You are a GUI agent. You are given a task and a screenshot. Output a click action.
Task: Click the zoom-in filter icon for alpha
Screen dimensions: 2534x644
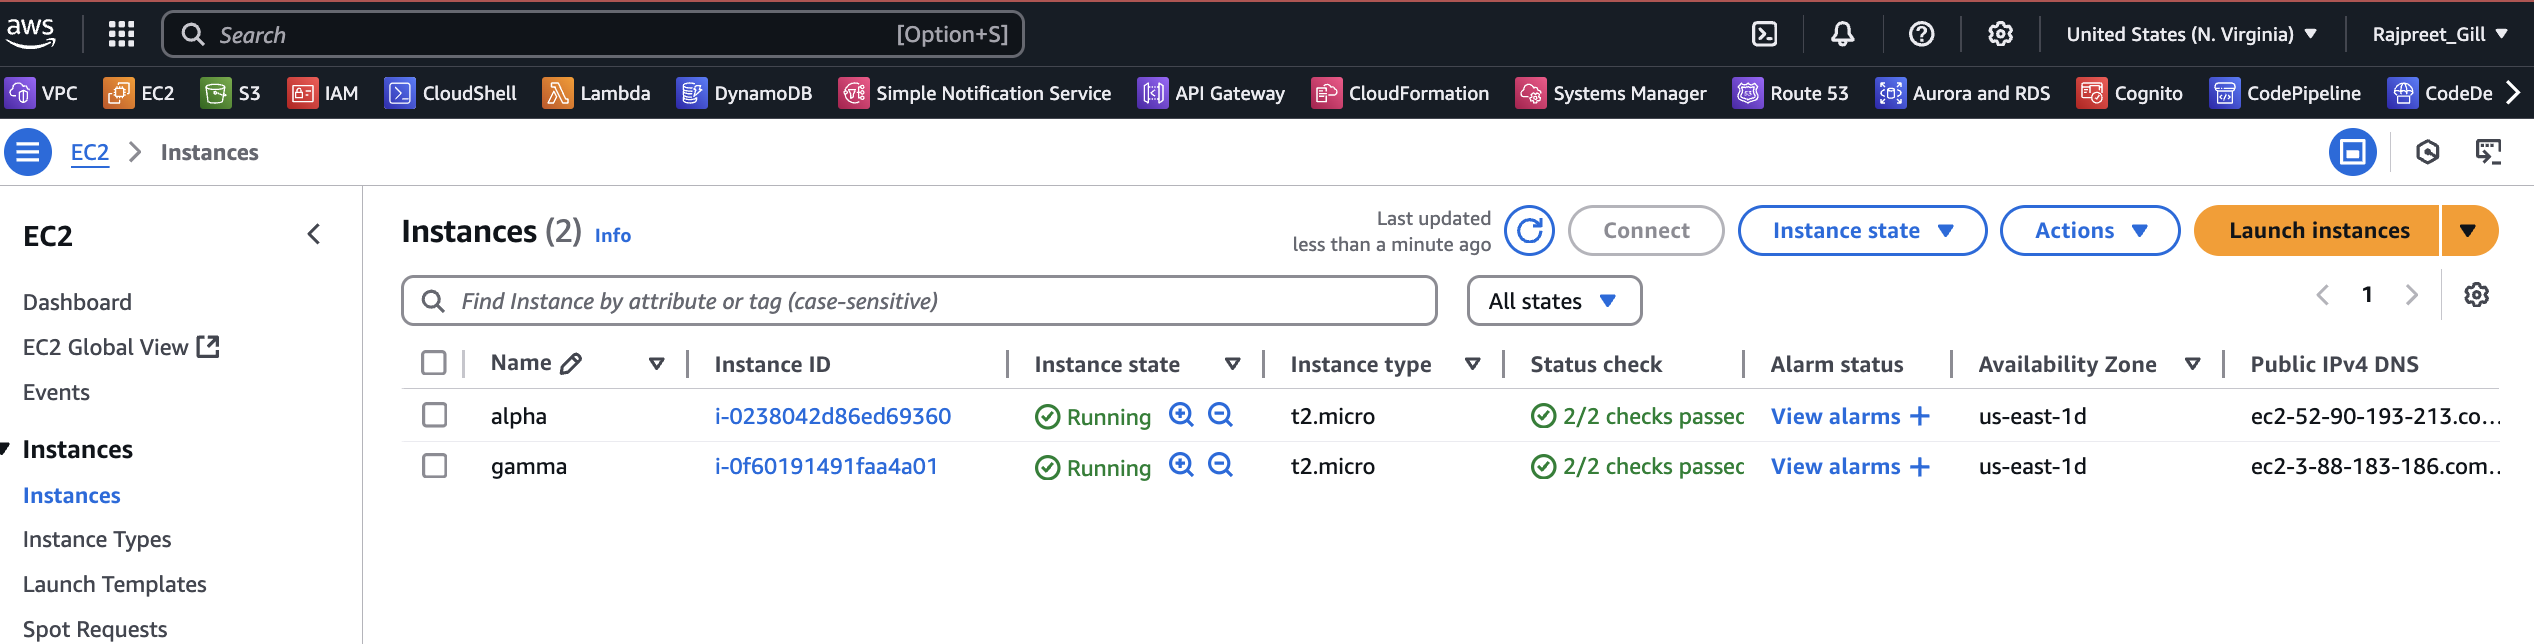1181,415
